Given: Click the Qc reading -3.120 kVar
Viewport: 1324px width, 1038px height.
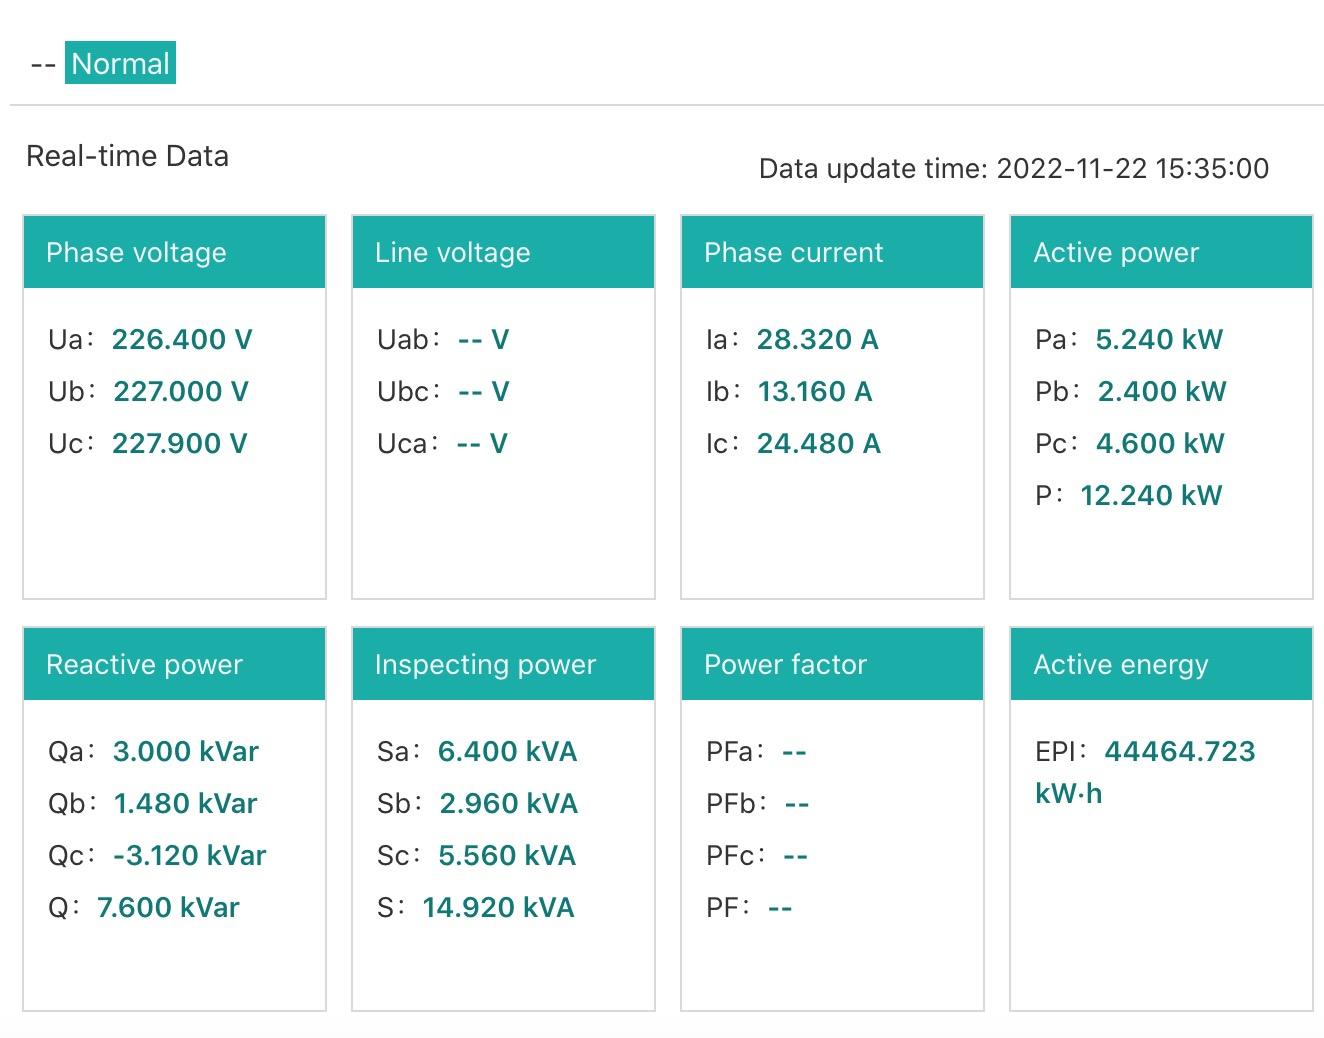Looking at the screenshot, I should [189, 856].
